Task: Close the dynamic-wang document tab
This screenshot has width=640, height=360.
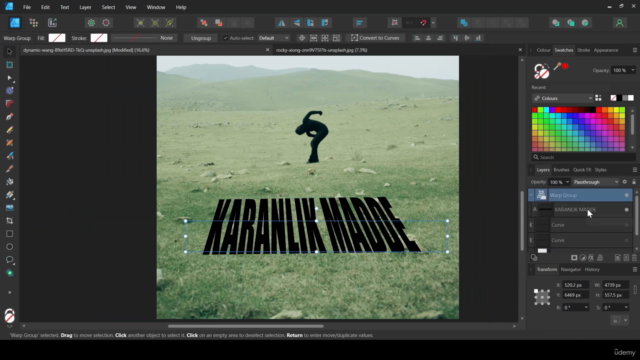Action: (x=267, y=50)
